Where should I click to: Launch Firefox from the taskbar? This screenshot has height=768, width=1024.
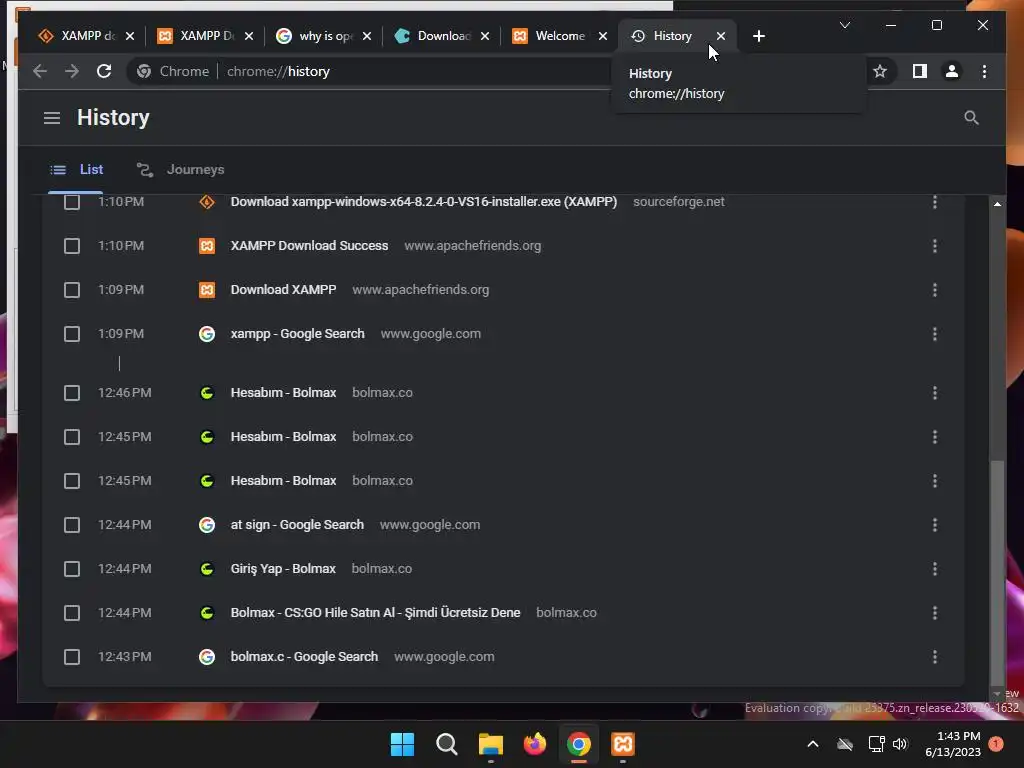click(534, 744)
